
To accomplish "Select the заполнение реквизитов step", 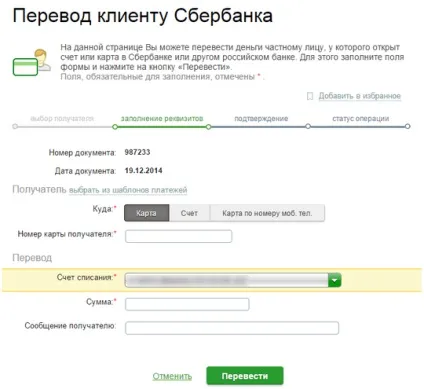I will pyautogui.click(x=162, y=118).
